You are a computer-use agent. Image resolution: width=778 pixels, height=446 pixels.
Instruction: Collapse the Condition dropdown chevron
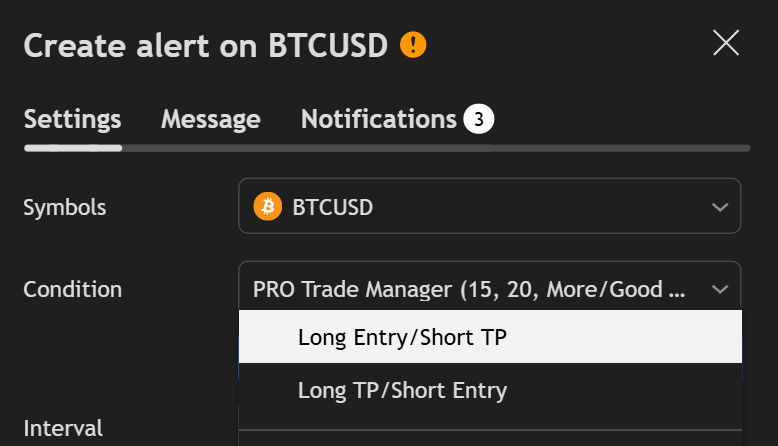[720, 290]
